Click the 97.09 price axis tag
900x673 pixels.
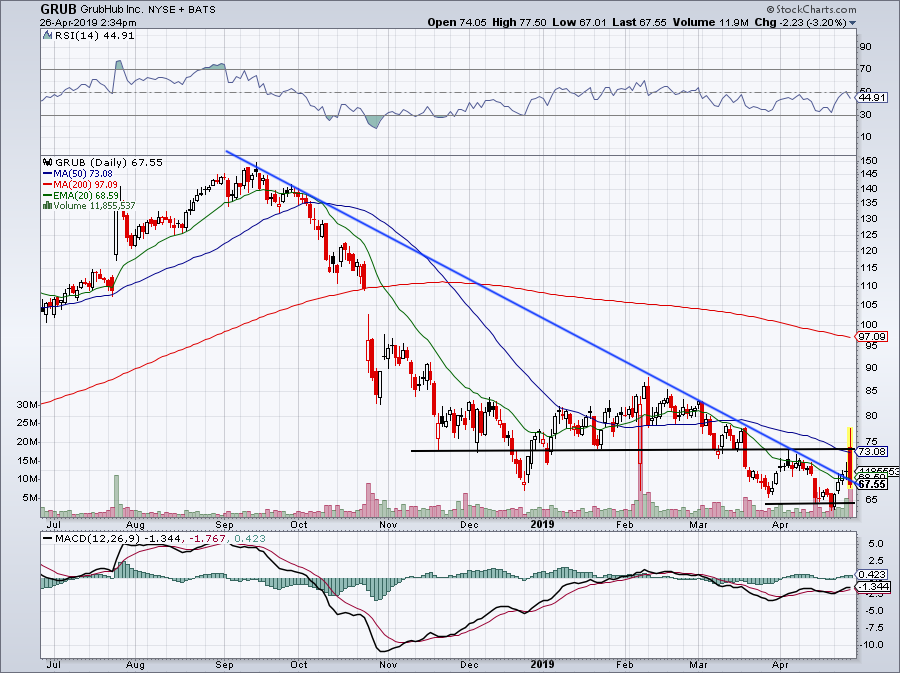pos(873,336)
